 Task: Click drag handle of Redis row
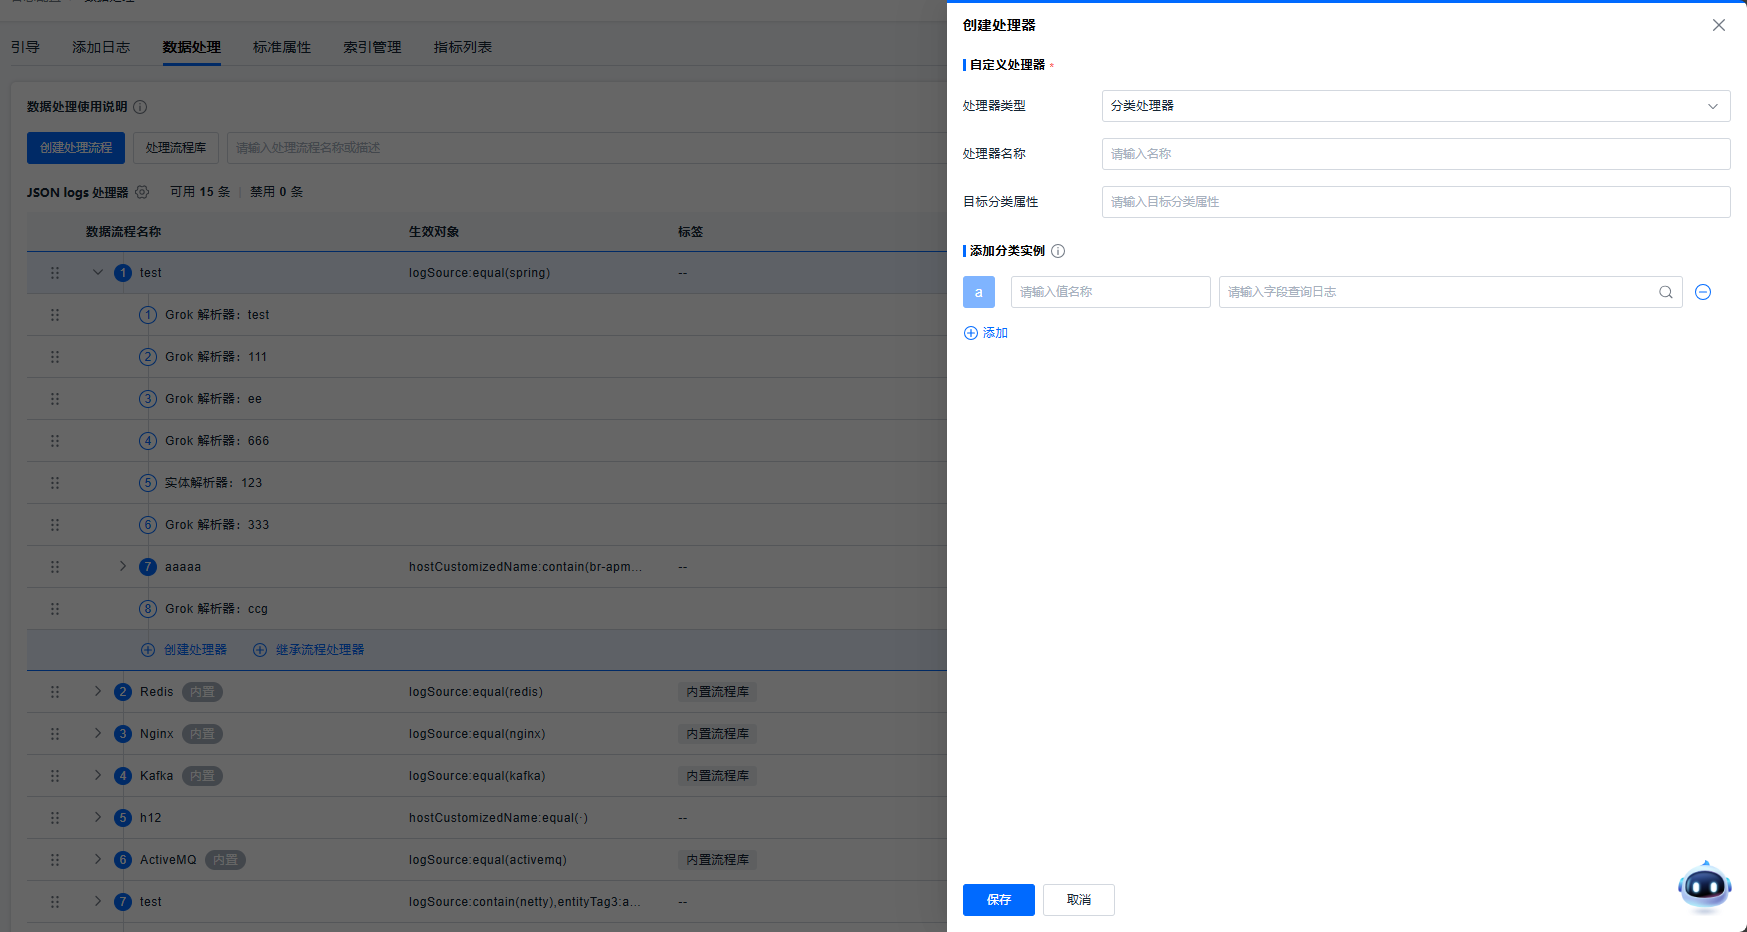(55, 692)
